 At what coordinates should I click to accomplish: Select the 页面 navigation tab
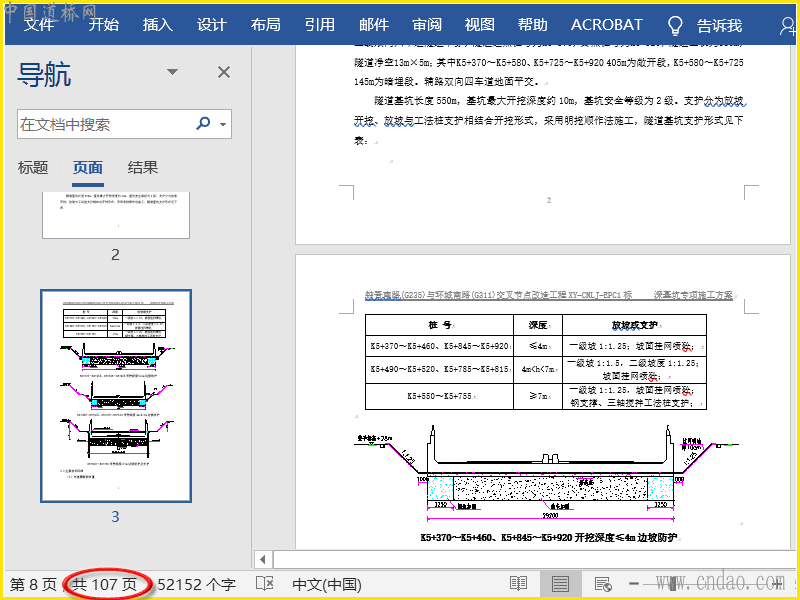tap(88, 167)
